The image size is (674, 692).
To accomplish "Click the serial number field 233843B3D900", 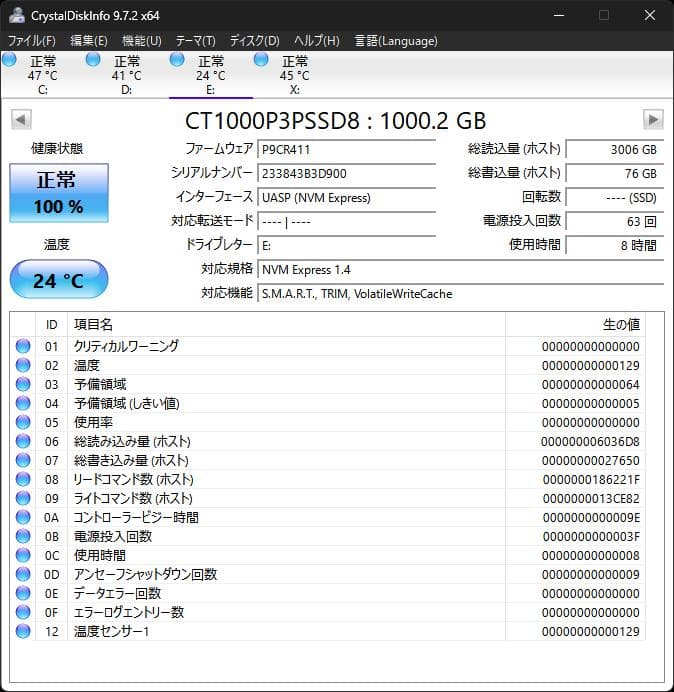I will coord(346,173).
